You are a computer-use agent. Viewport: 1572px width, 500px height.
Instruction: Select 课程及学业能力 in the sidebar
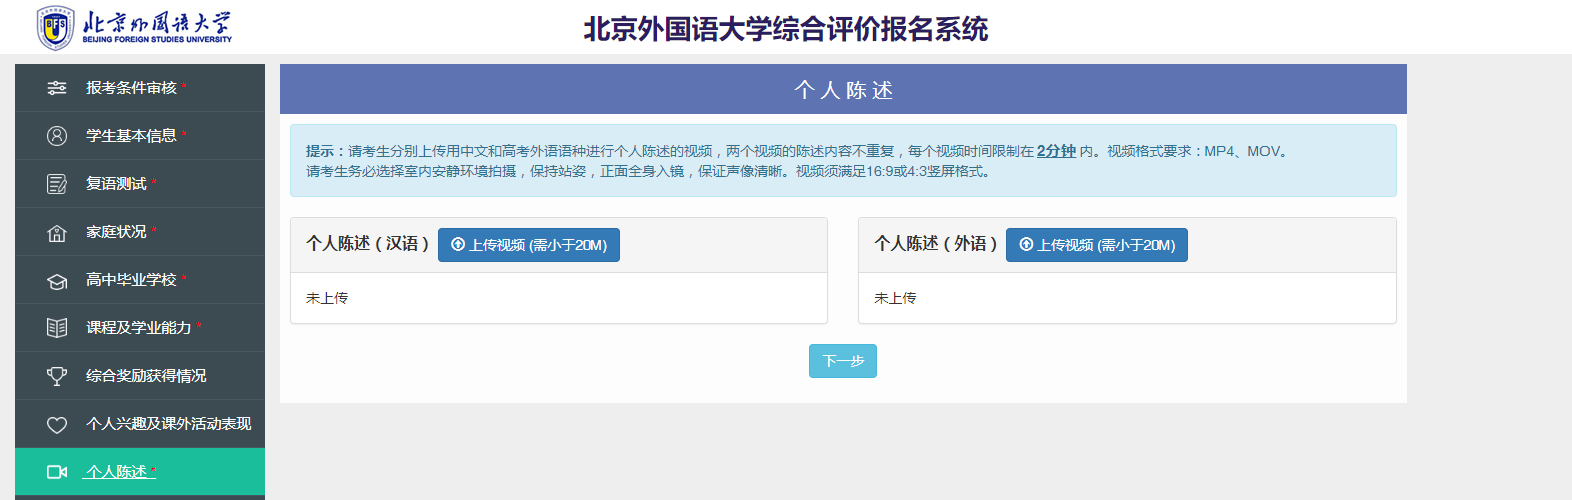point(140,328)
